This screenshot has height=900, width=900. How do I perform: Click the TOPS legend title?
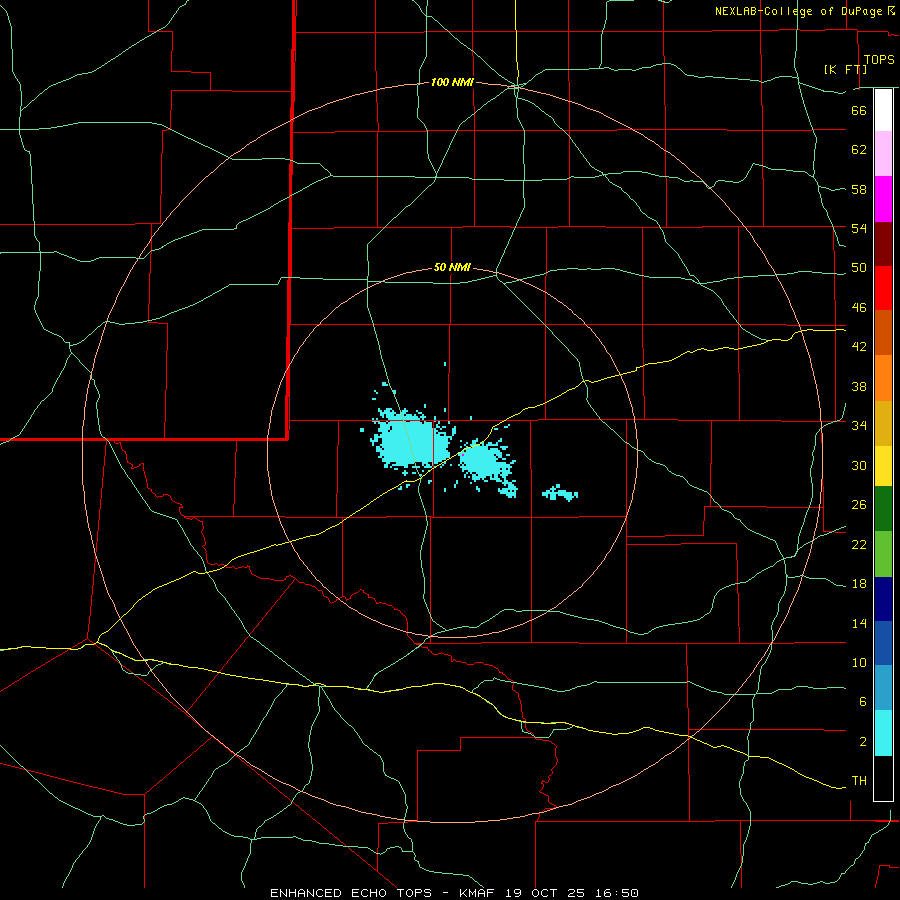(879, 60)
